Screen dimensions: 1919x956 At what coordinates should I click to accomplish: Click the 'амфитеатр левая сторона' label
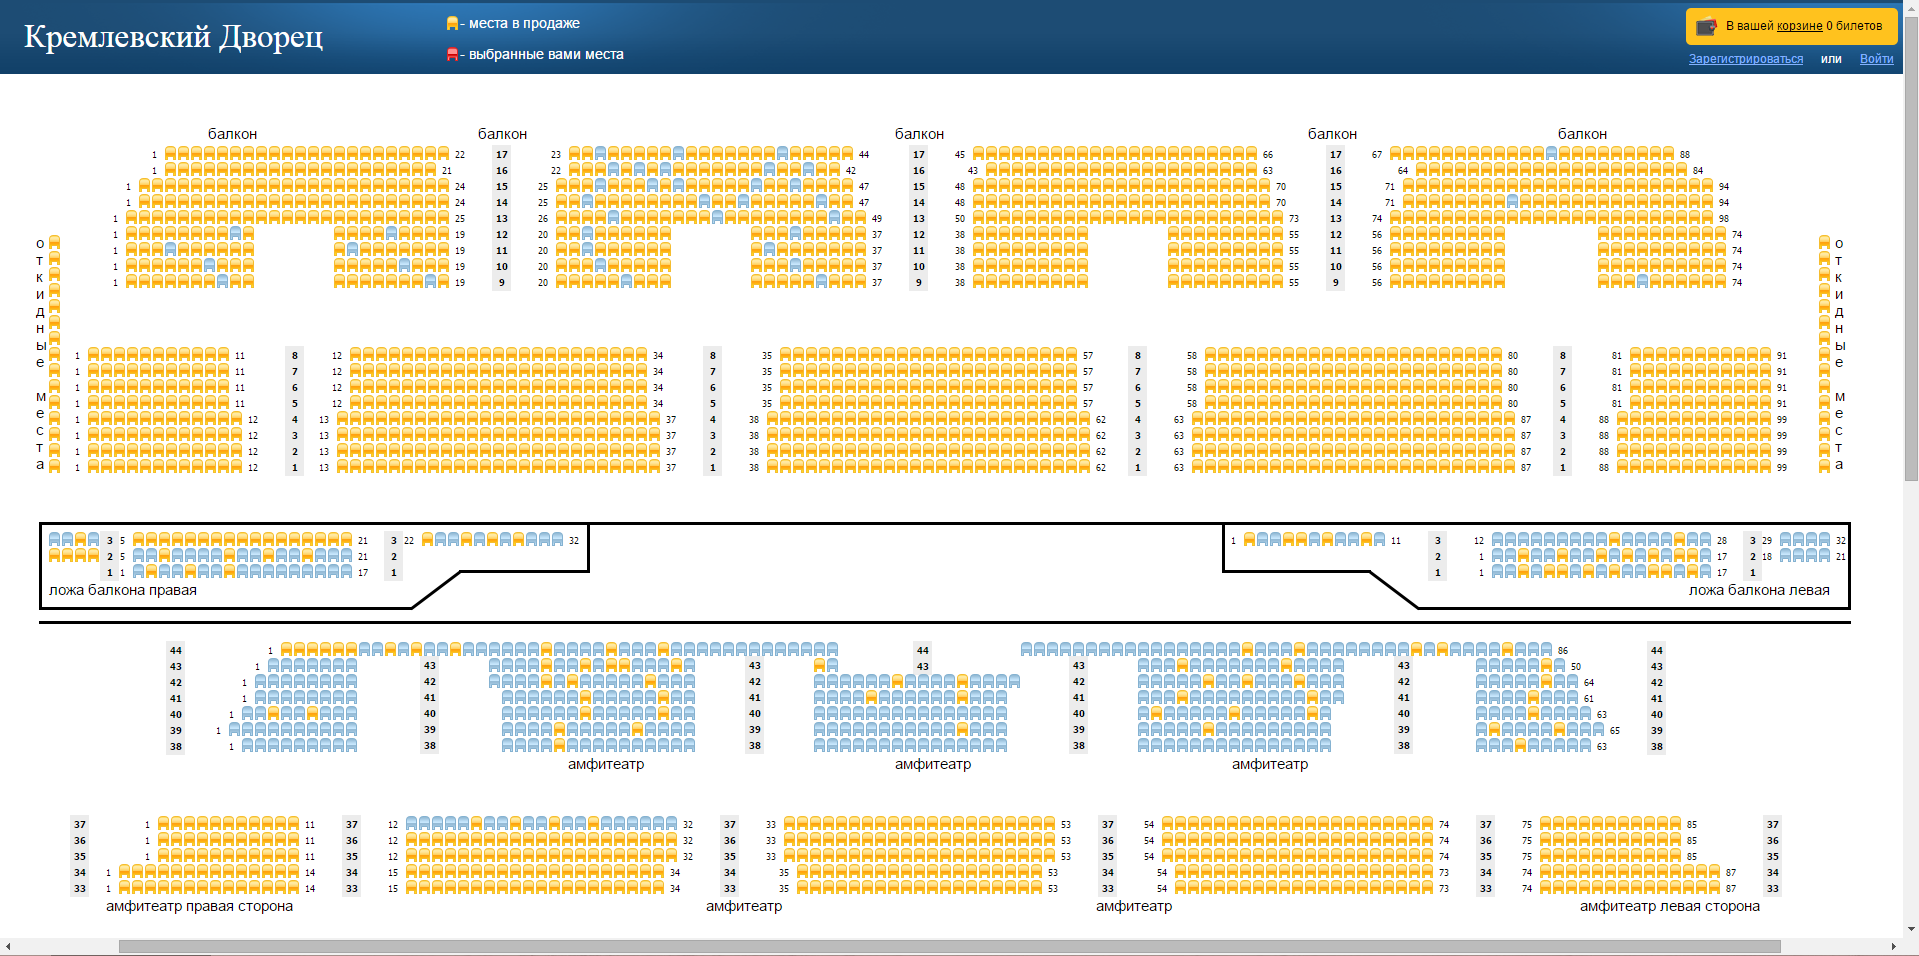pos(1669,906)
